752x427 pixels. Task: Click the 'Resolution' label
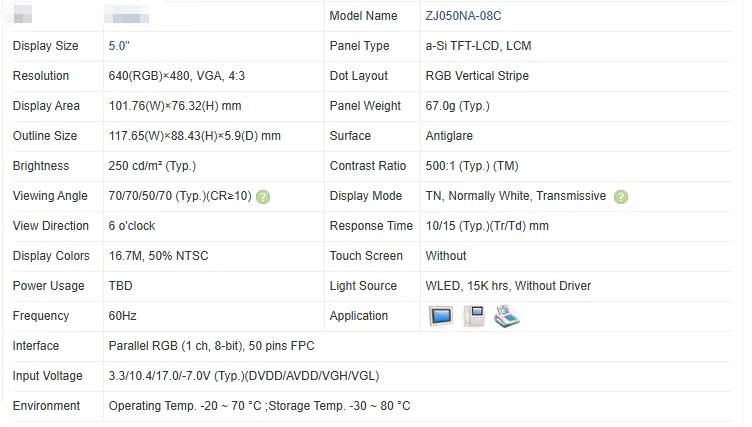click(41, 76)
